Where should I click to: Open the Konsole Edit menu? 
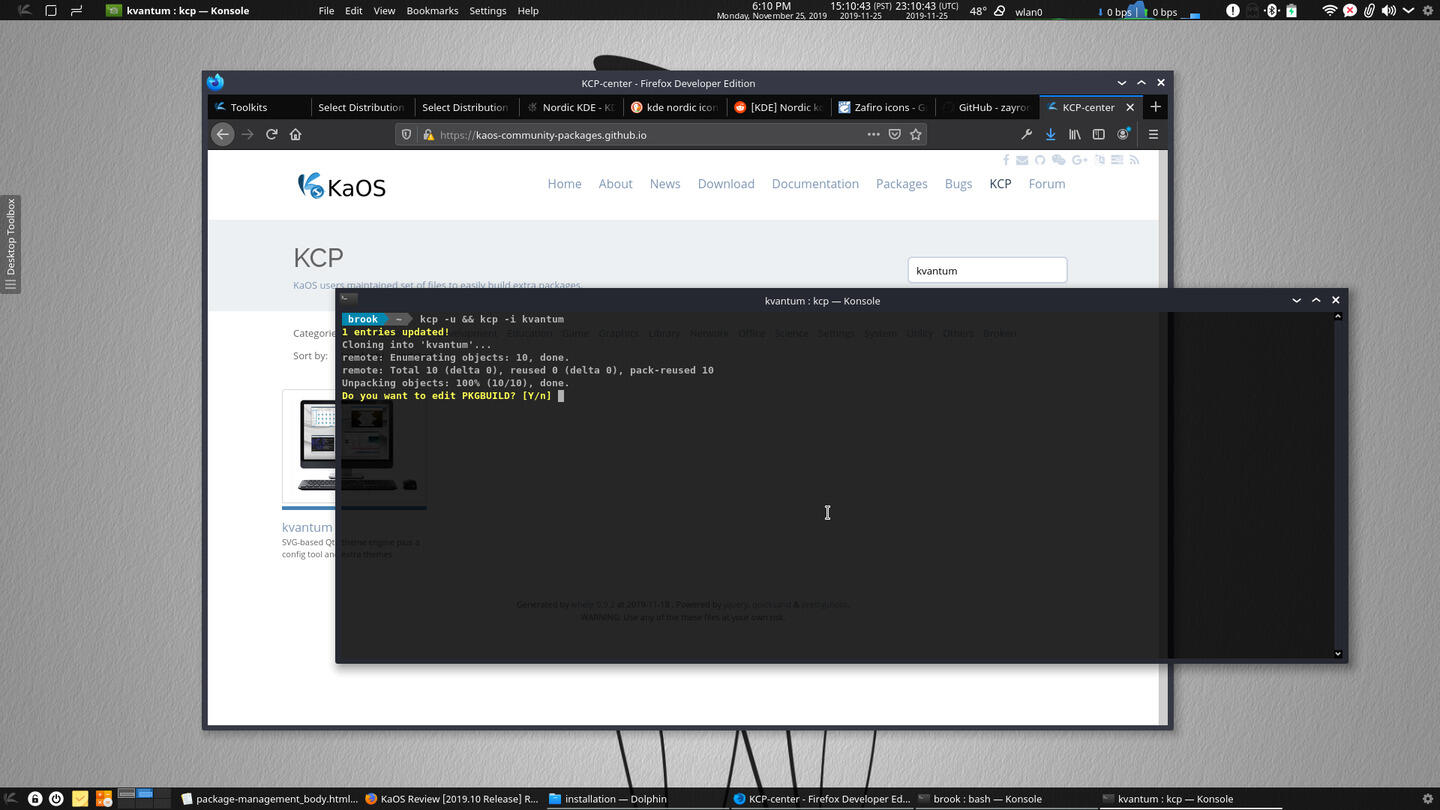354,11
